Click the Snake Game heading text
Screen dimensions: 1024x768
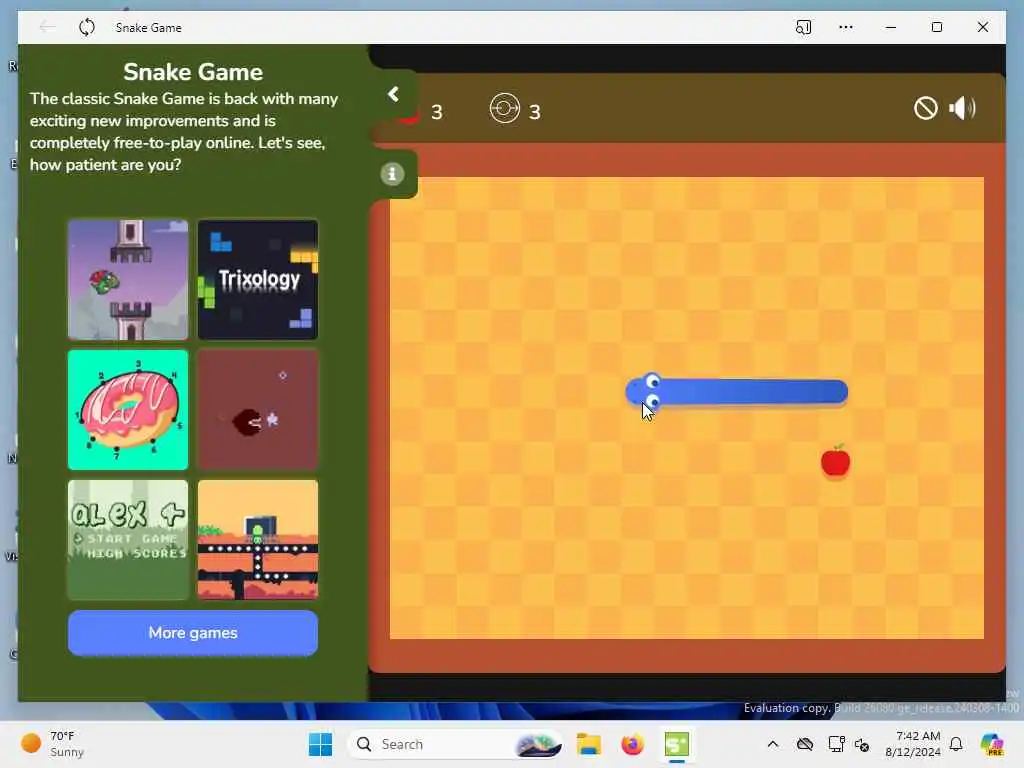pyautogui.click(x=193, y=72)
